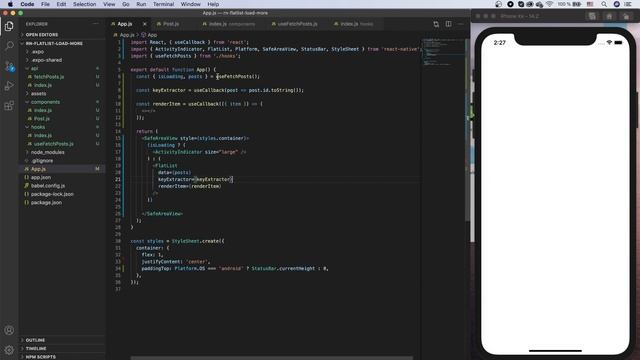Open the Edit menu

point(61,4)
